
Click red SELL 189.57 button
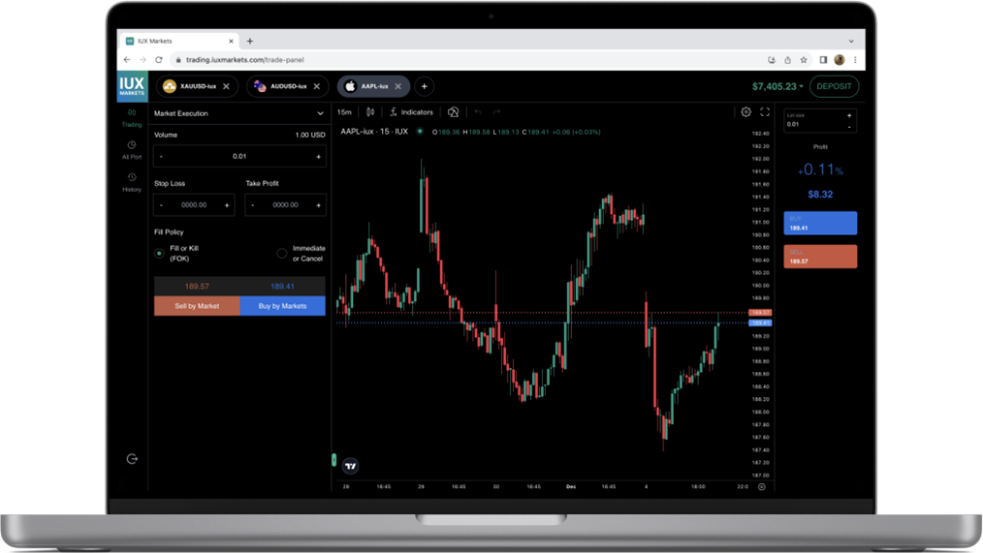coord(820,256)
